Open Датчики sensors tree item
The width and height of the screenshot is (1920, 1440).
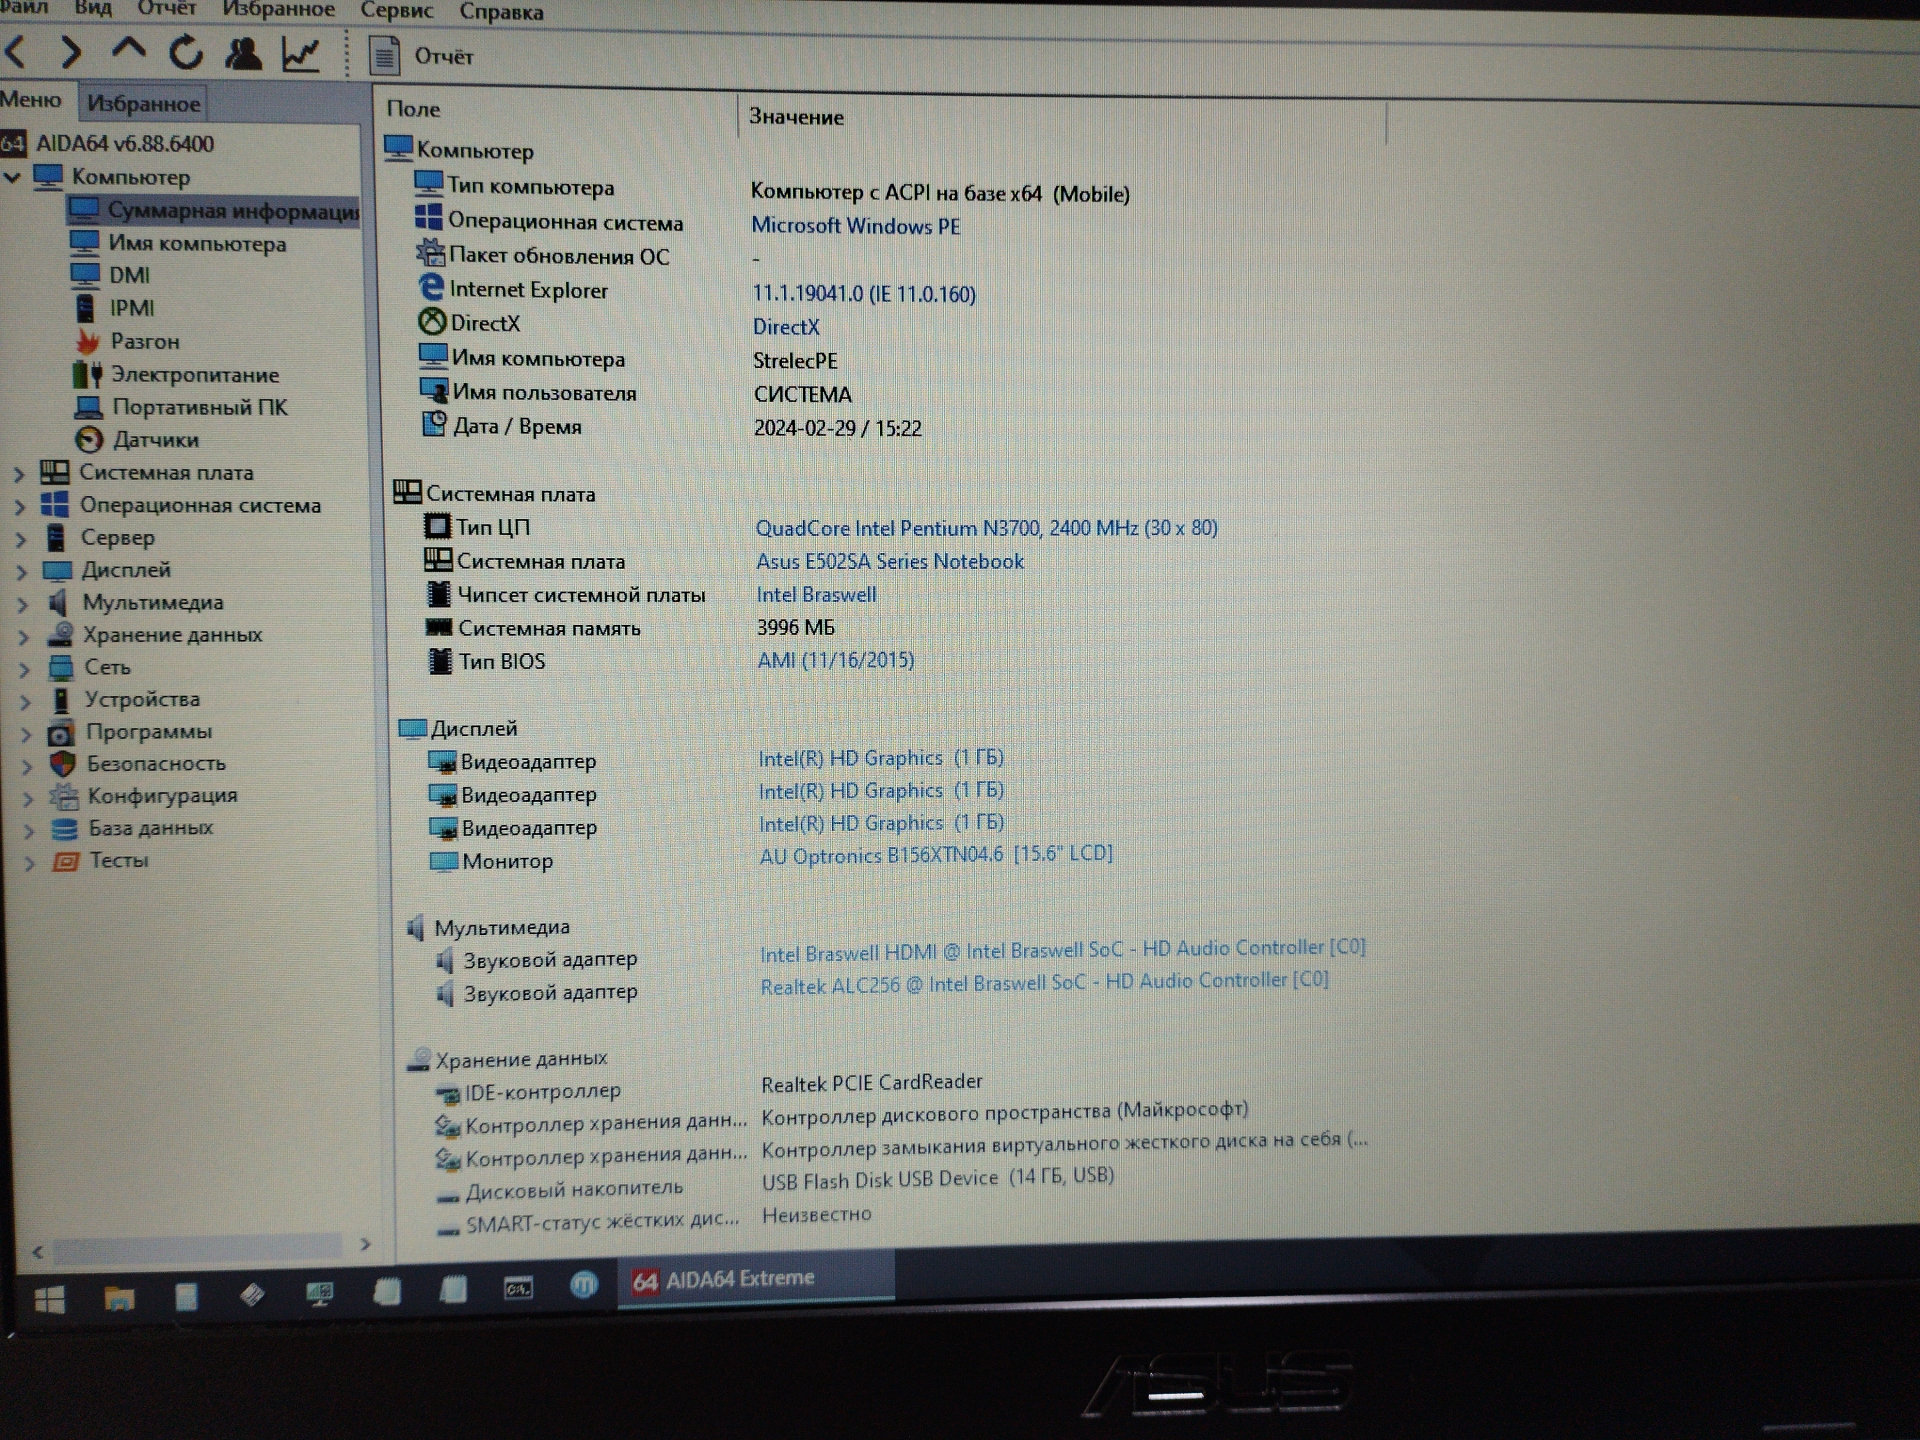156,439
